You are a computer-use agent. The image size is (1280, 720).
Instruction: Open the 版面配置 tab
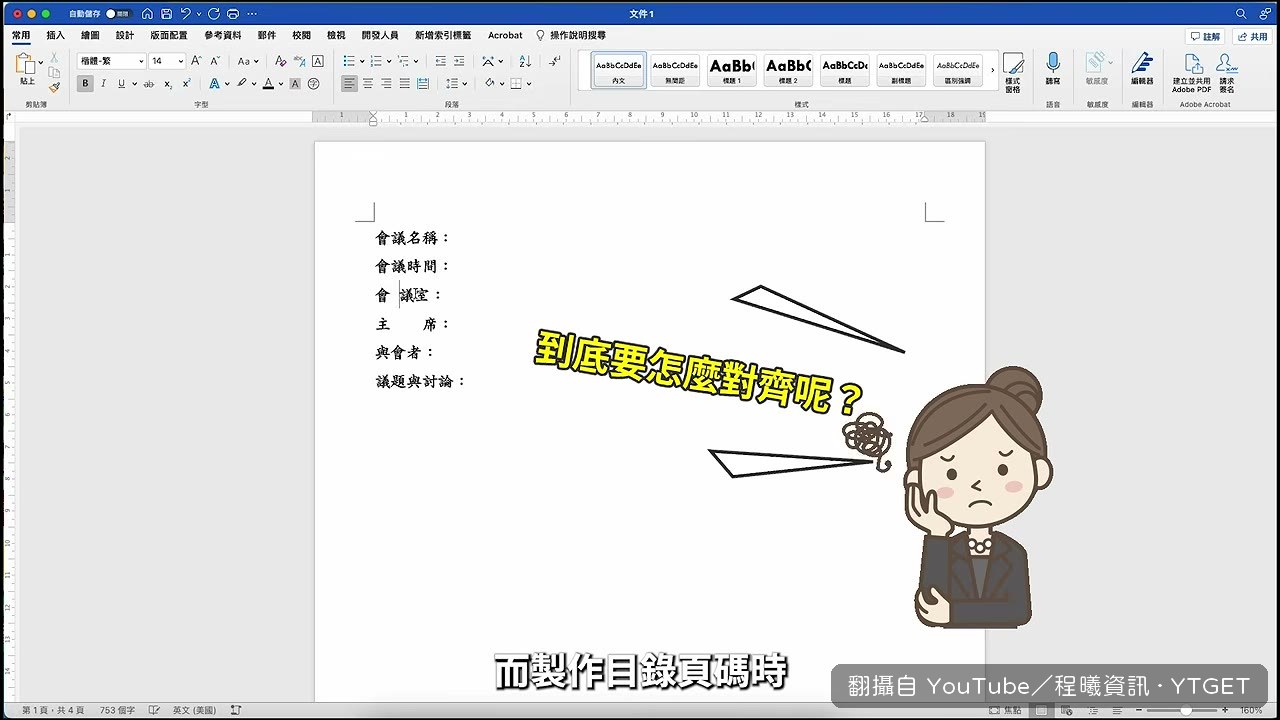(169, 35)
